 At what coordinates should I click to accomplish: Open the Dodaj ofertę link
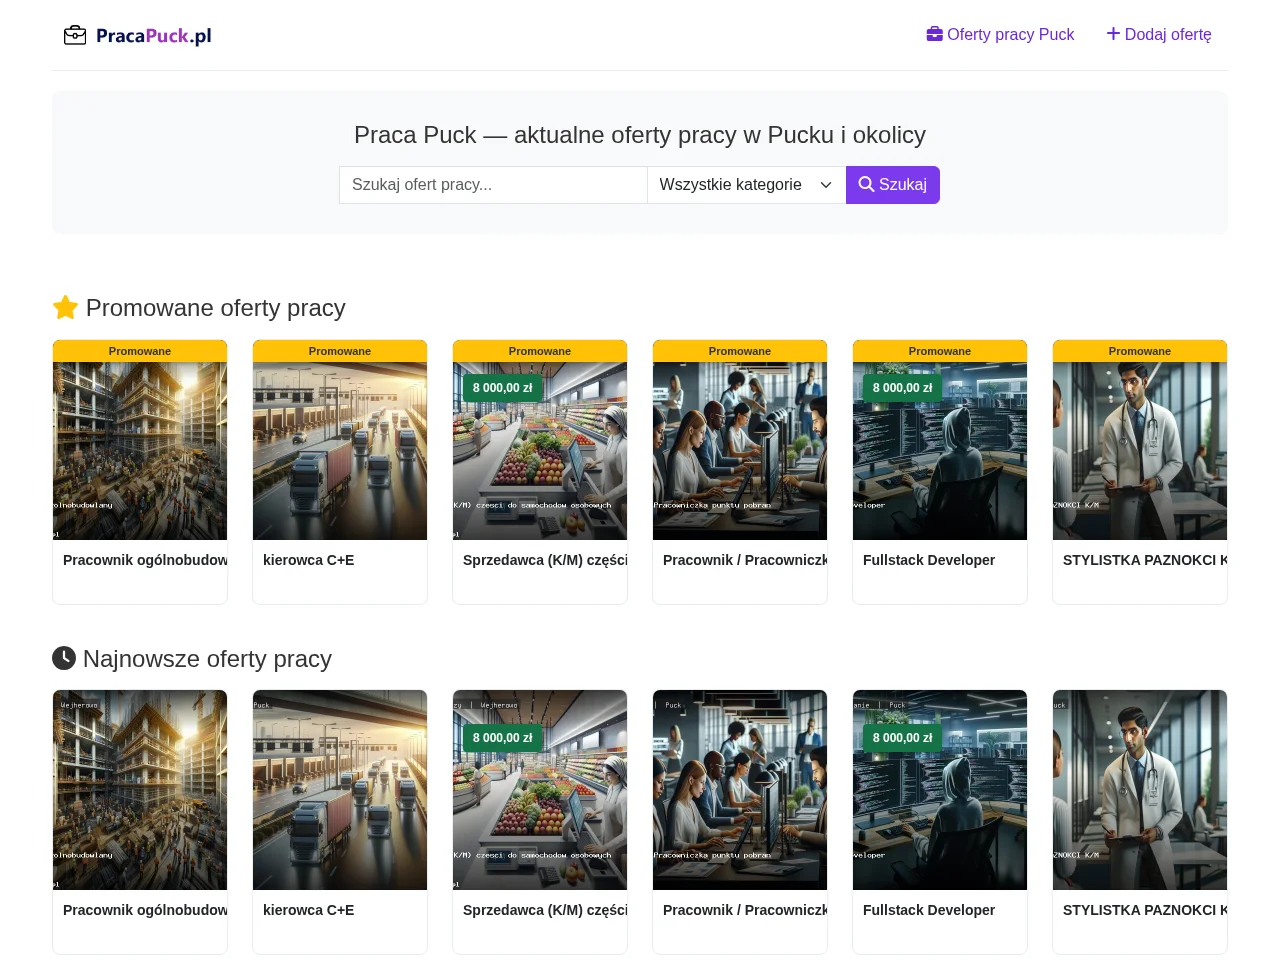click(x=1159, y=34)
